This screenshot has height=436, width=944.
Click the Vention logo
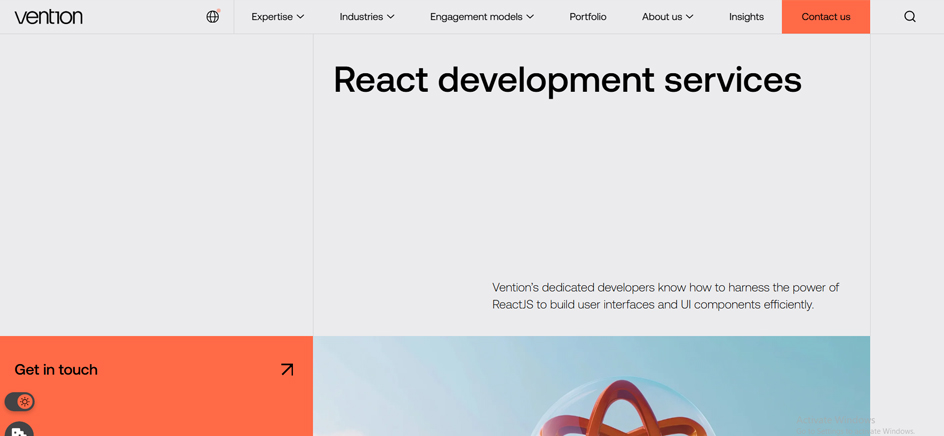[49, 17]
